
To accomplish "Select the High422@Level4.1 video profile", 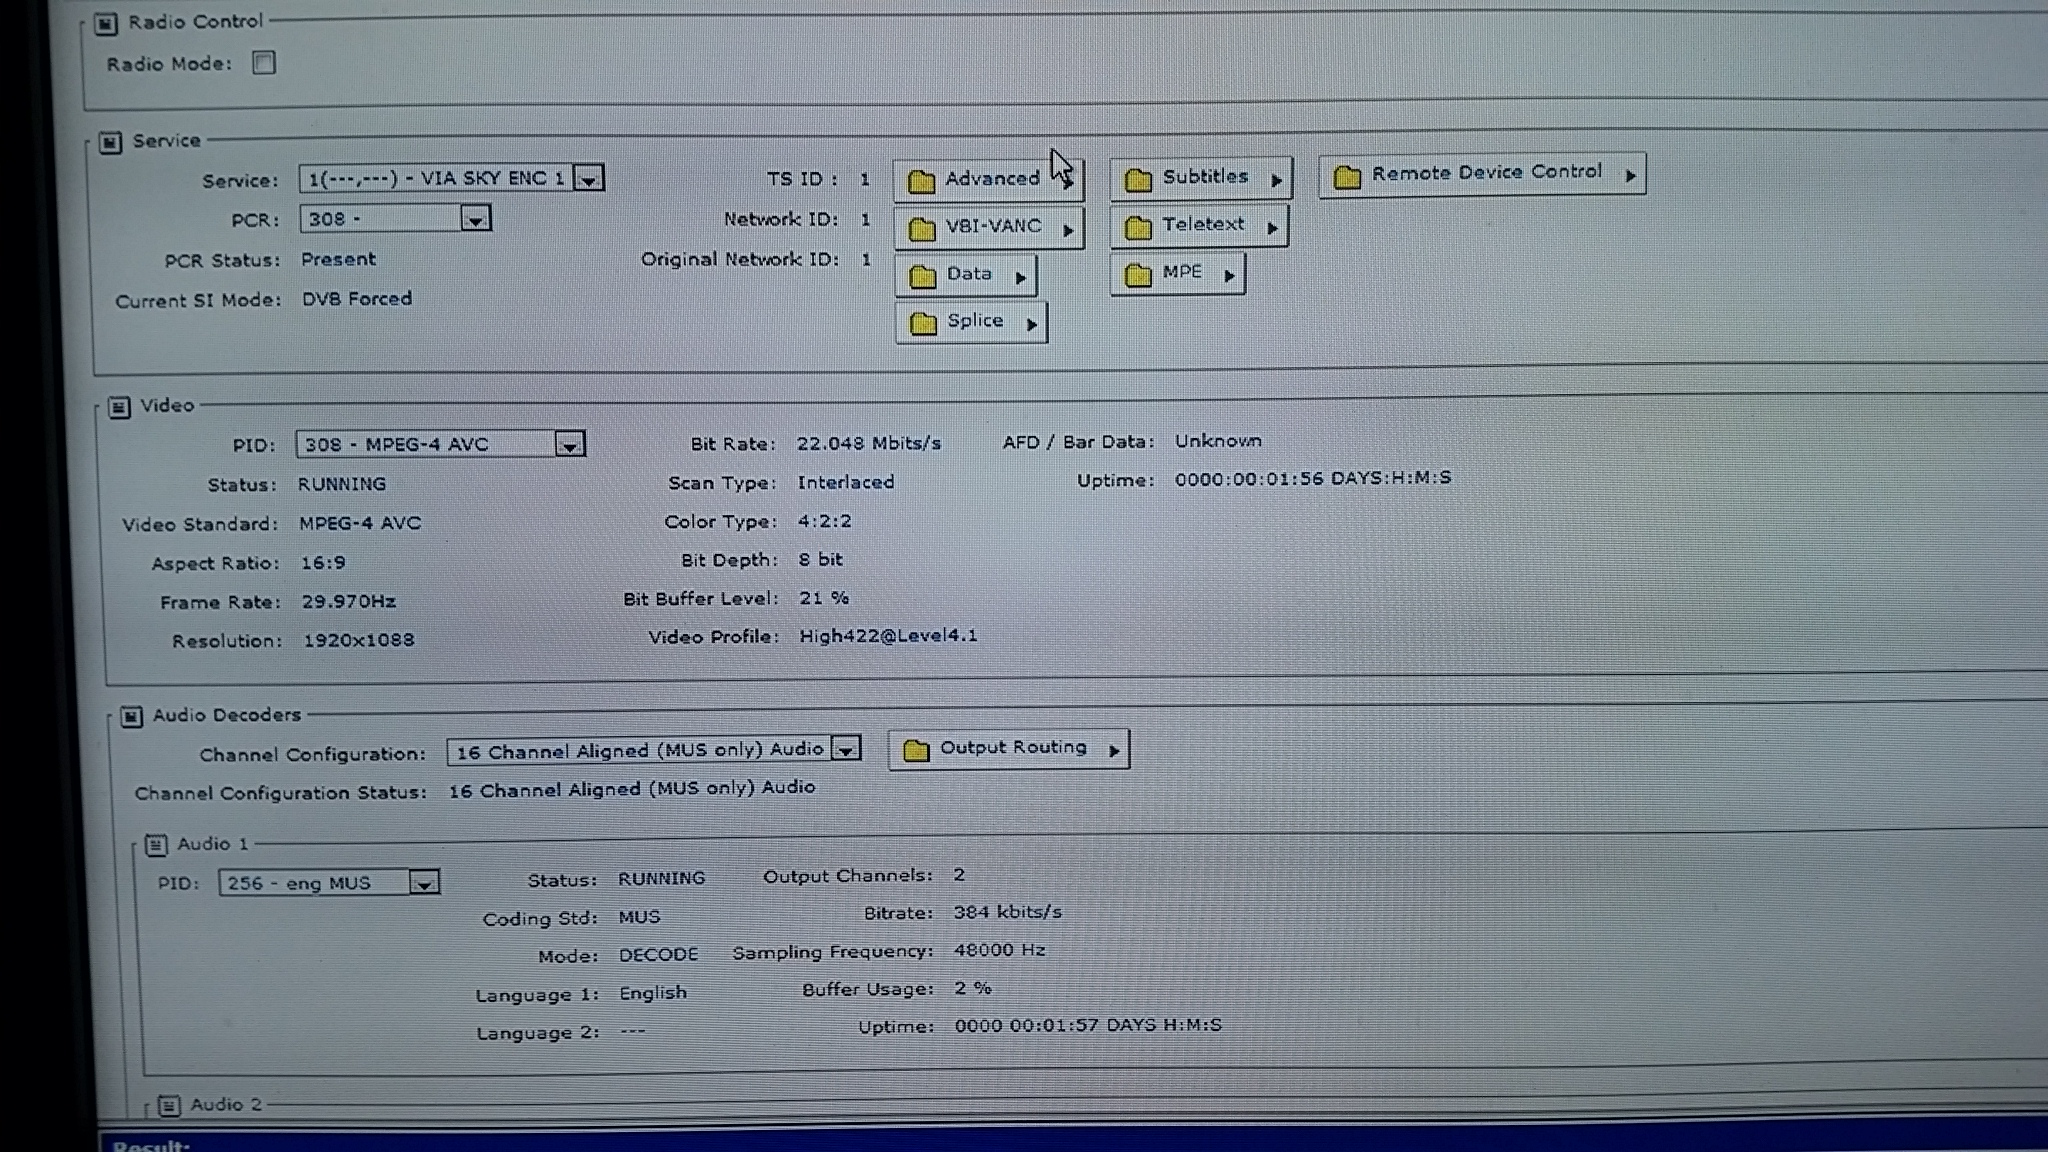I will 888,636.
